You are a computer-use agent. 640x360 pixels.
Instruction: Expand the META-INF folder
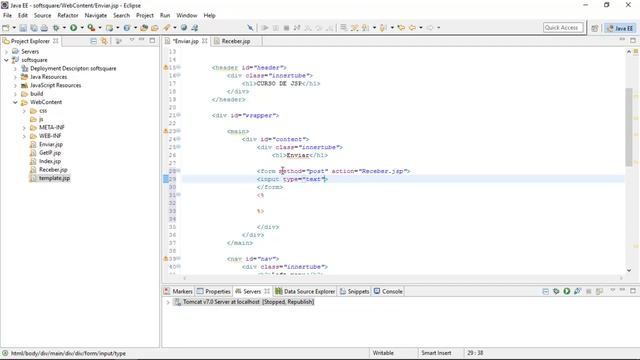tap(24, 128)
